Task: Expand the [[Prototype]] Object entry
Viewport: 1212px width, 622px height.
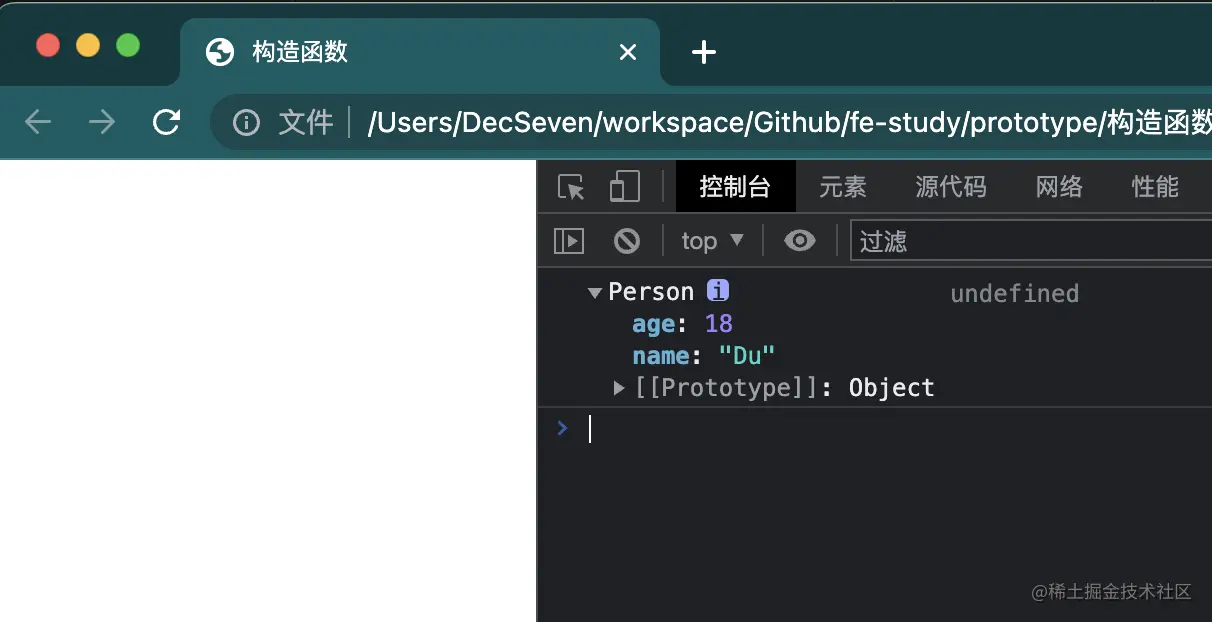Action: 620,388
